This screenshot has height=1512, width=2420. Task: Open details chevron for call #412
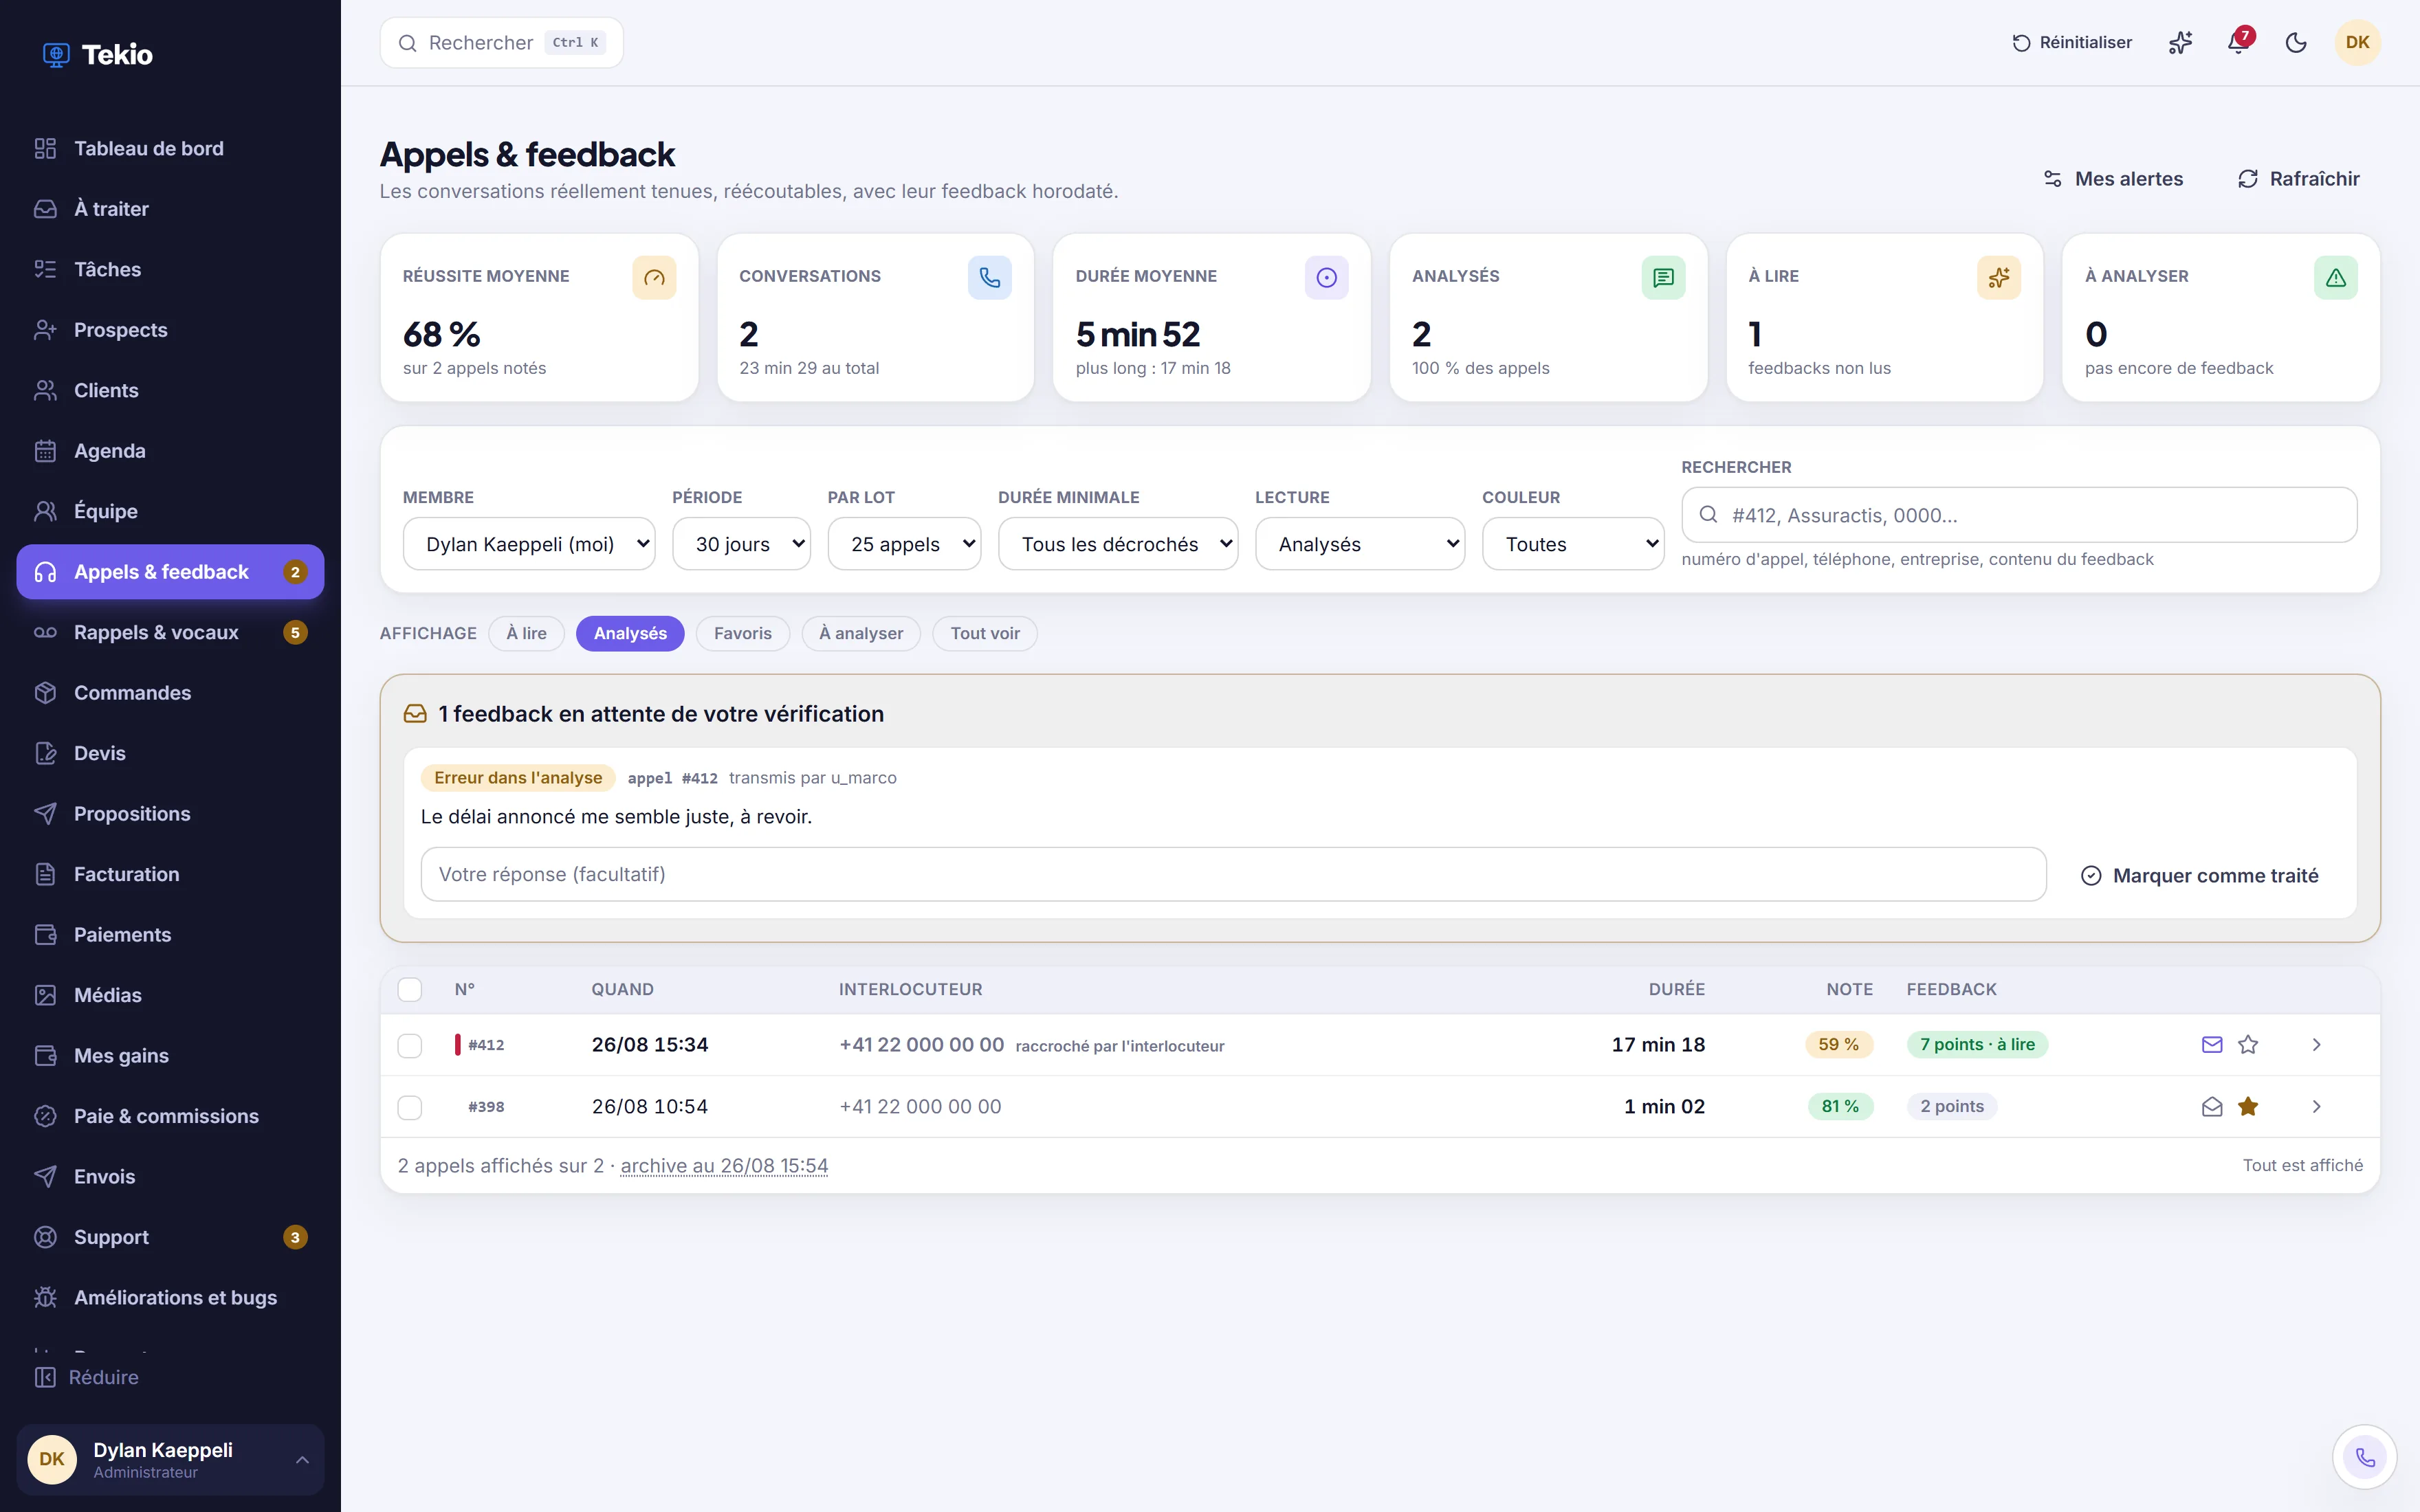pyautogui.click(x=2316, y=1045)
